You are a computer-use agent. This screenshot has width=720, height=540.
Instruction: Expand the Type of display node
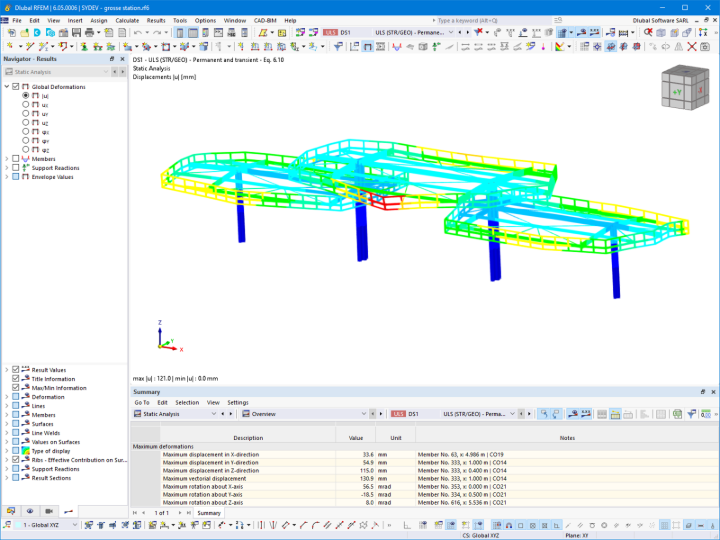point(7,451)
